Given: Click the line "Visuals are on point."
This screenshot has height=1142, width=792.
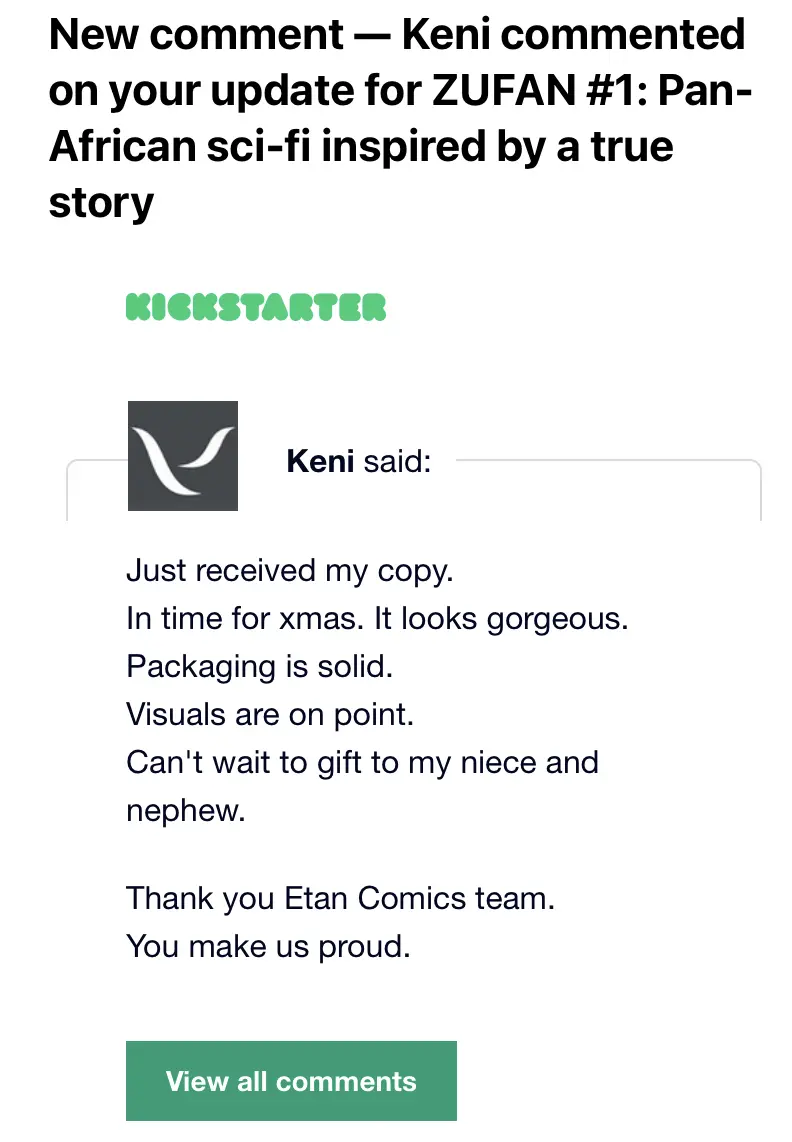Looking at the screenshot, I should 270,714.
